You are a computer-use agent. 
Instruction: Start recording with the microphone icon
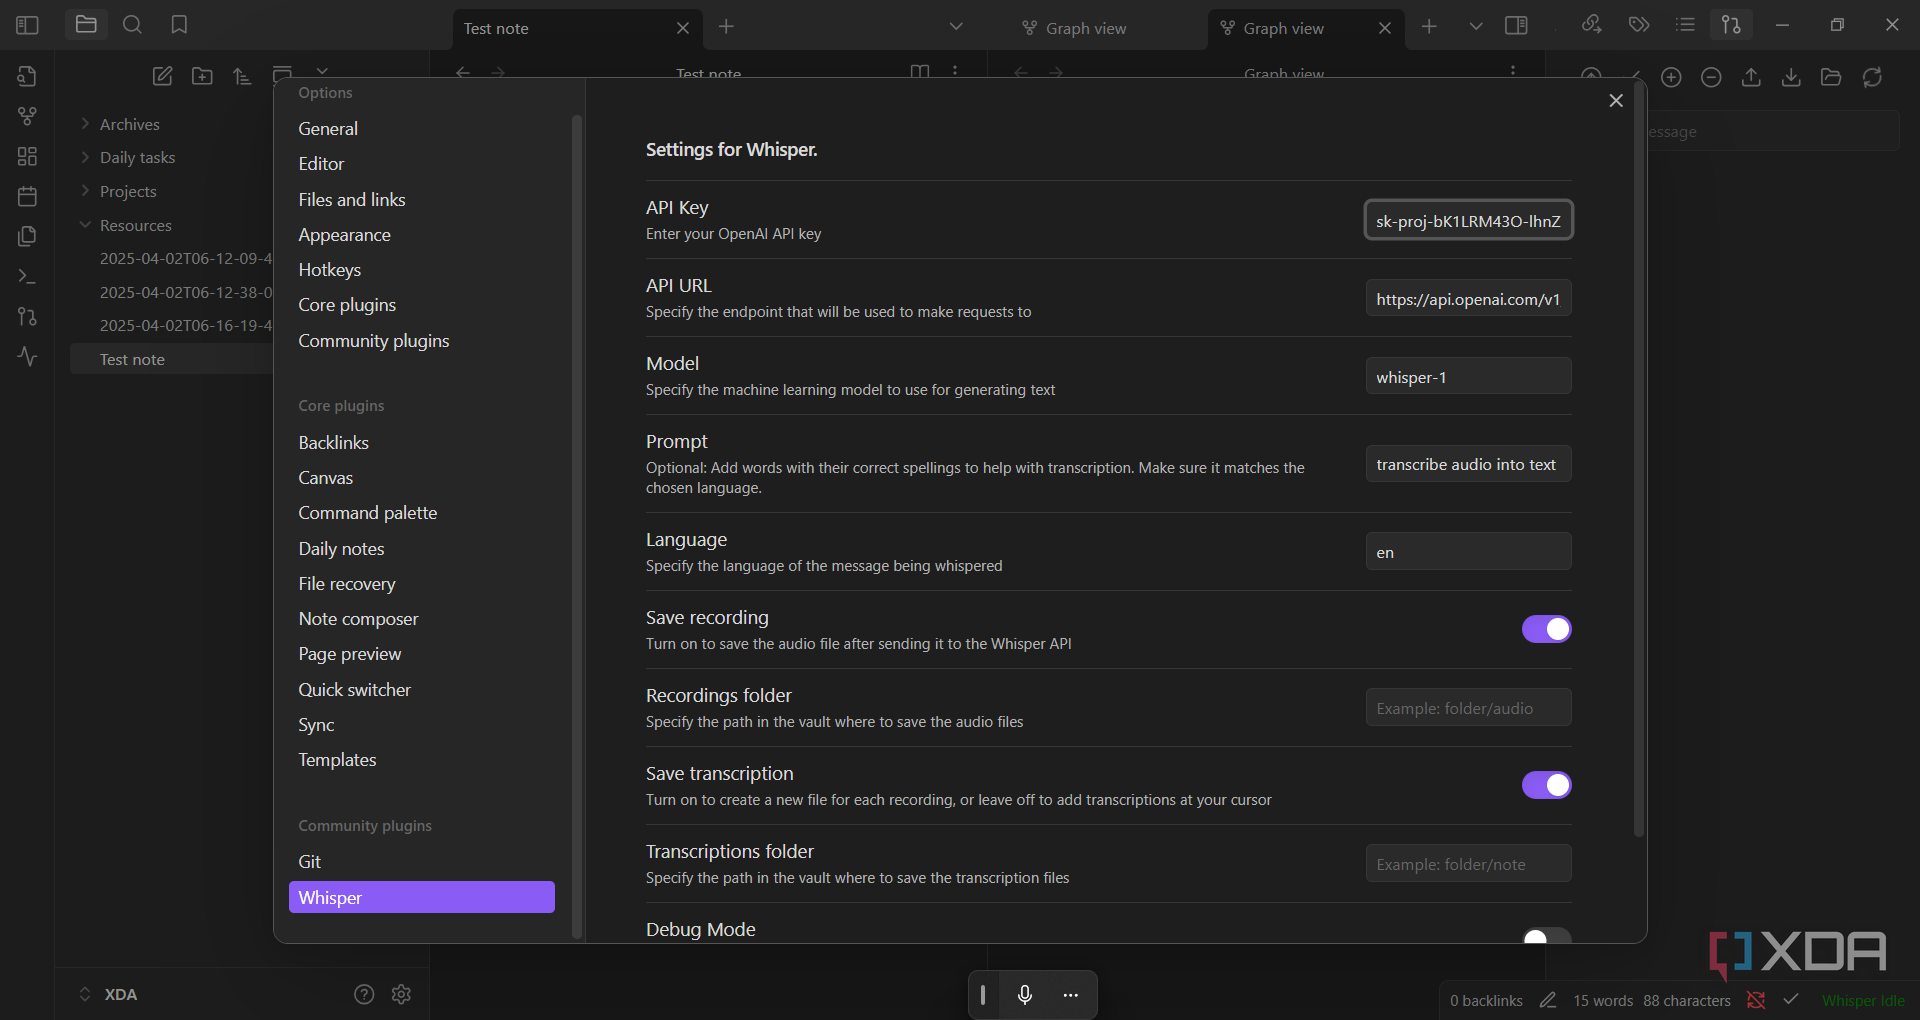[x=1025, y=995]
